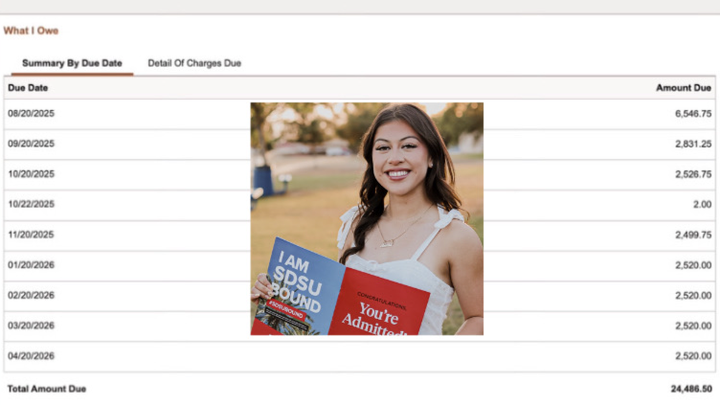The height and width of the screenshot is (405, 720).
Task: Click the 10/20/2025 due date
Action: [31, 174]
